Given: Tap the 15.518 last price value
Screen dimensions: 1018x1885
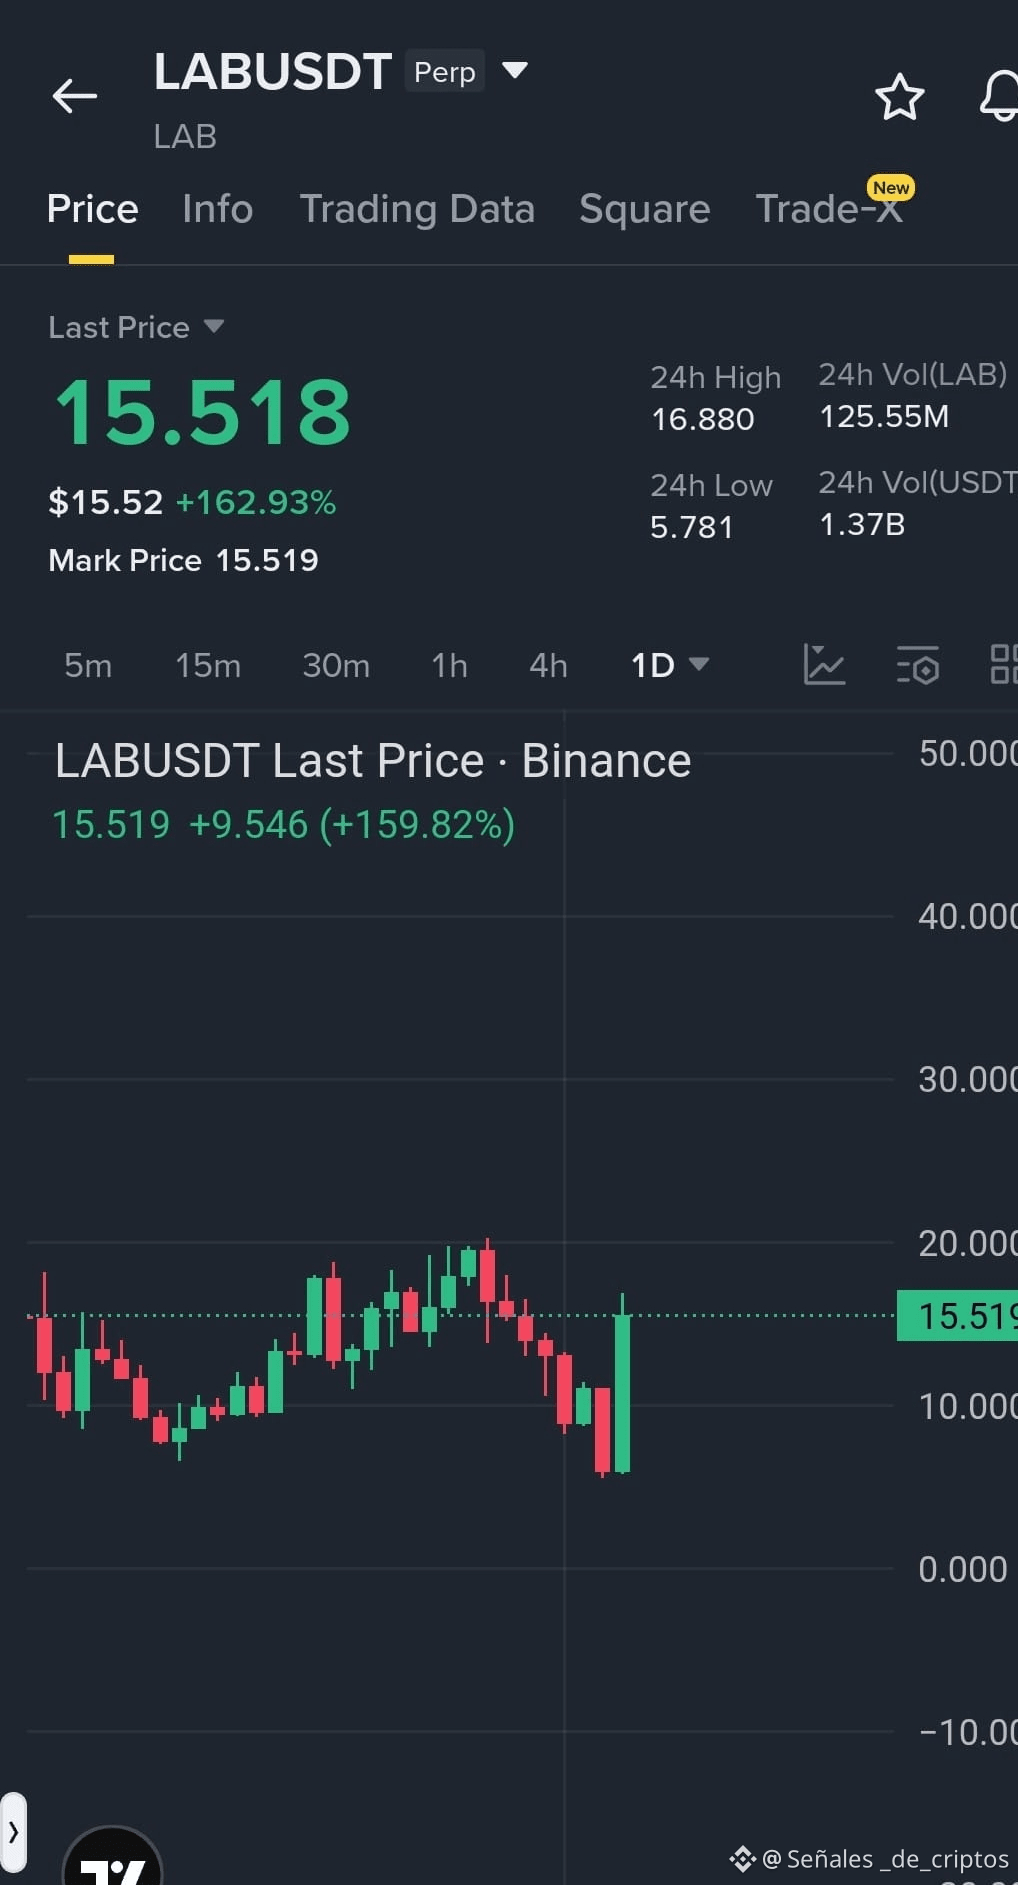Looking at the screenshot, I should click(203, 412).
